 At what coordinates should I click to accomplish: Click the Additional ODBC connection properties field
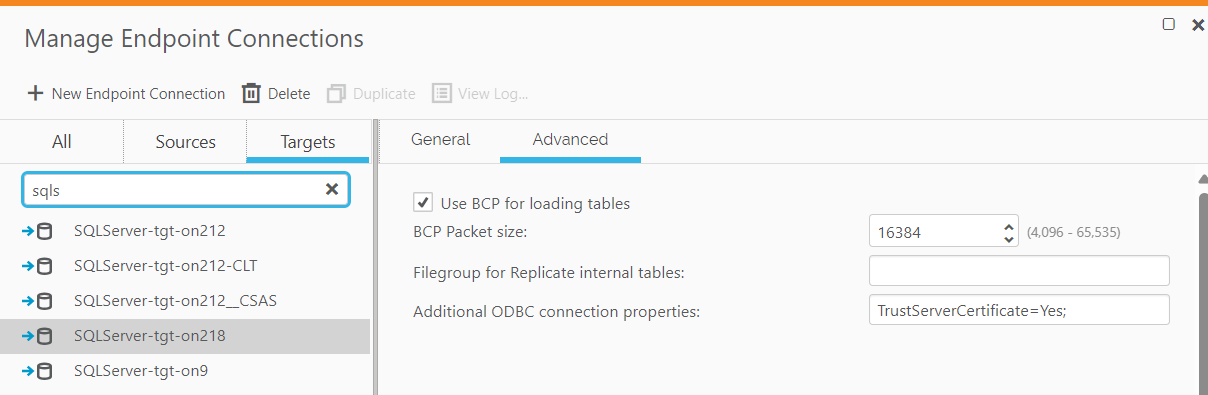[1019, 310]
